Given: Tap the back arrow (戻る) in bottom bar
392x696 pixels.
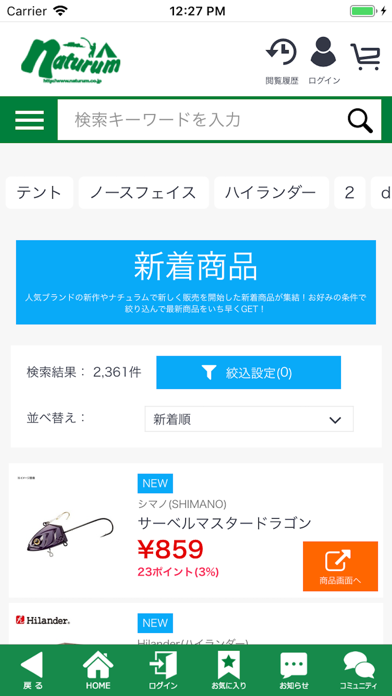Looking at the screenshot, I should (x=32, y=670).
